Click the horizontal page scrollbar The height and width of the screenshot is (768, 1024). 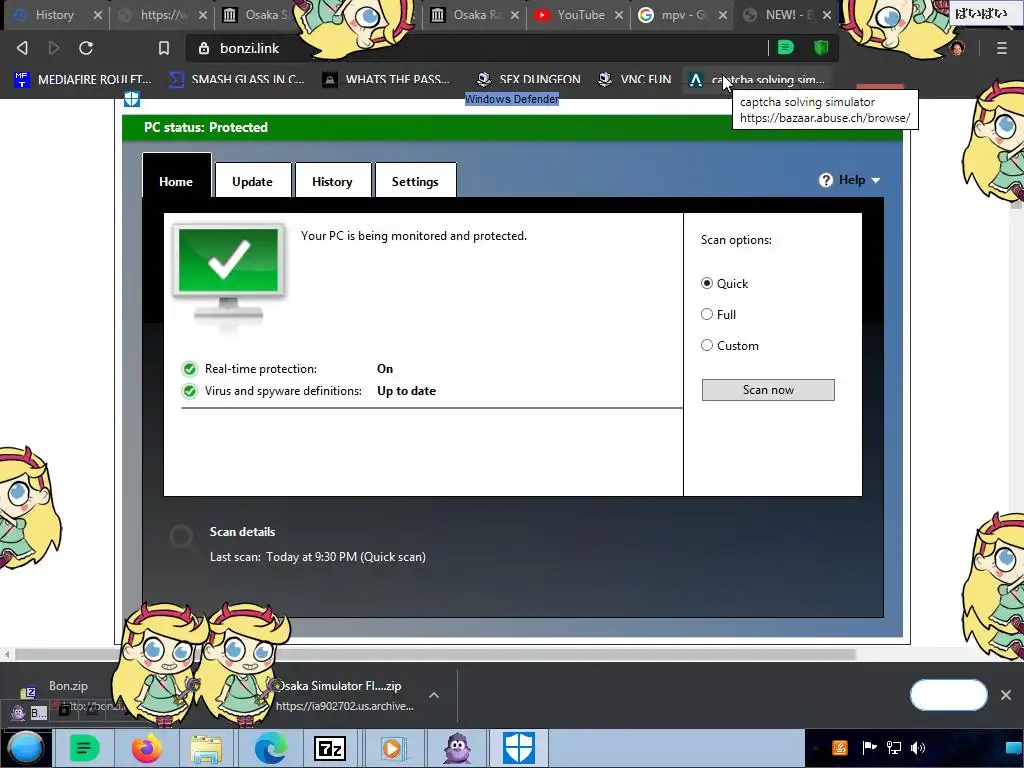pos(435,654)
